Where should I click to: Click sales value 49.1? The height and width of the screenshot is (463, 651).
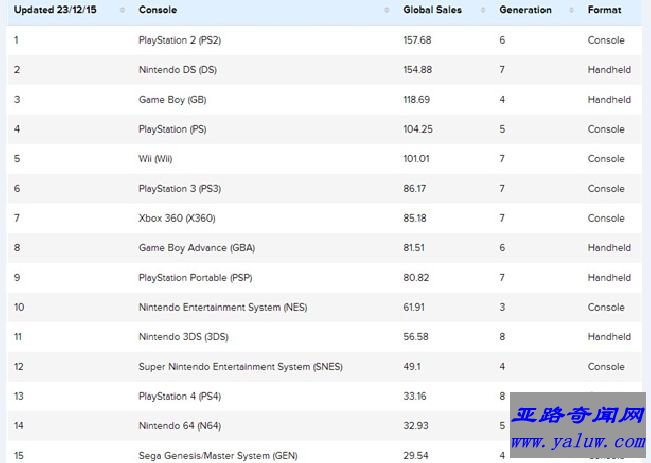412,367
